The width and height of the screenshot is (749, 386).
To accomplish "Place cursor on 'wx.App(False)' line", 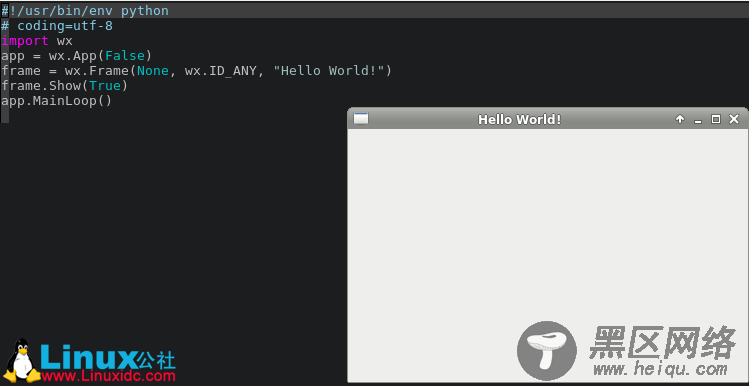I will click(76, 56).
